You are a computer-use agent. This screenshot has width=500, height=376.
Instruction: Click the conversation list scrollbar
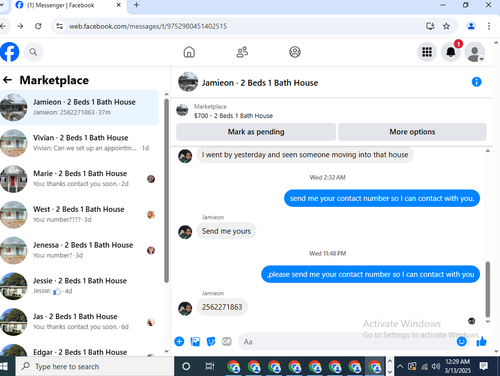click(x=166, y=190)
